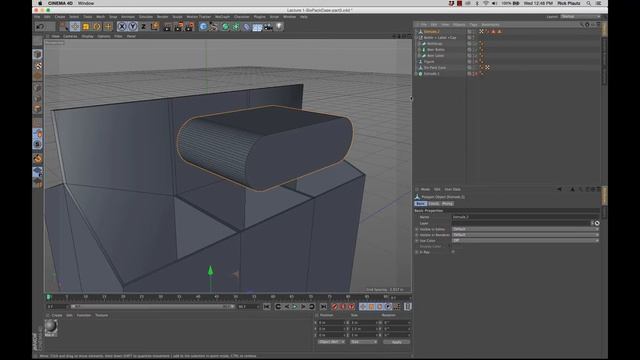Switch to Edges mode in left palette
This screenshot has width=640, height=360.
(38, 98)
